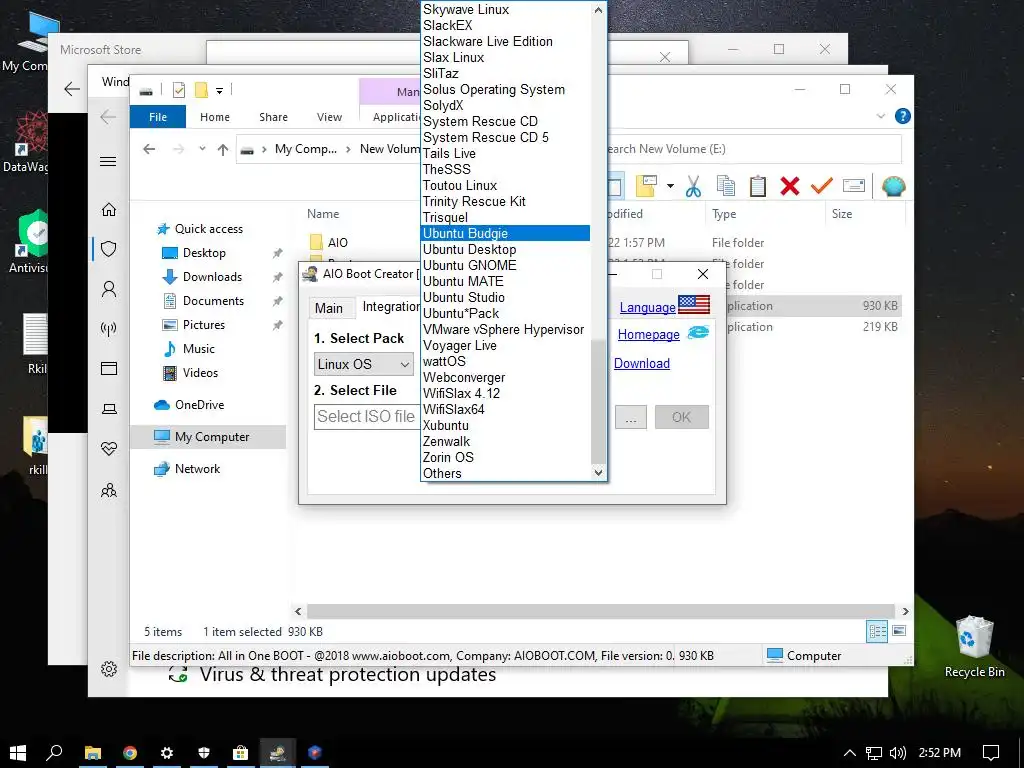Expand the Explorer ribbon chevron
Viewport: 1024px width, 768px height.
click(880, 116)
